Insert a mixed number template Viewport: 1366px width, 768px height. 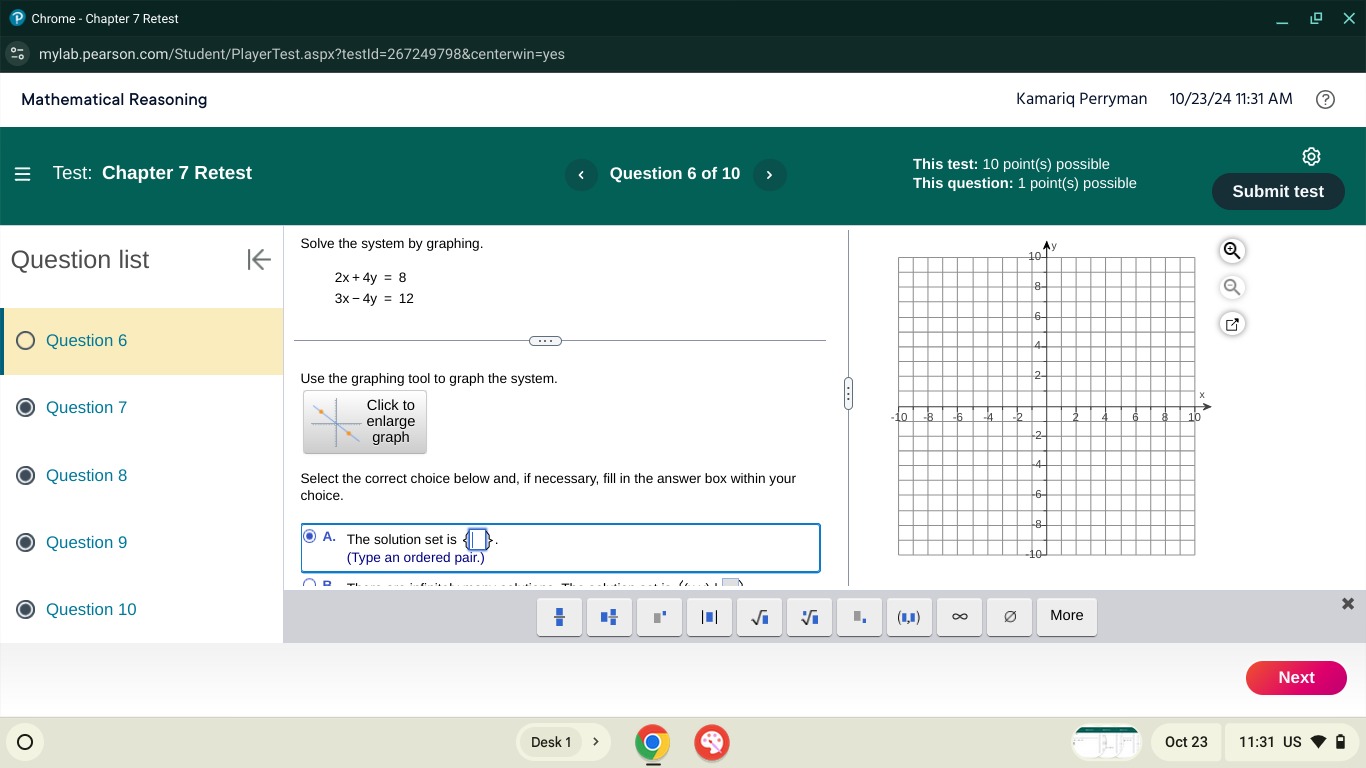tap(609, 617)
